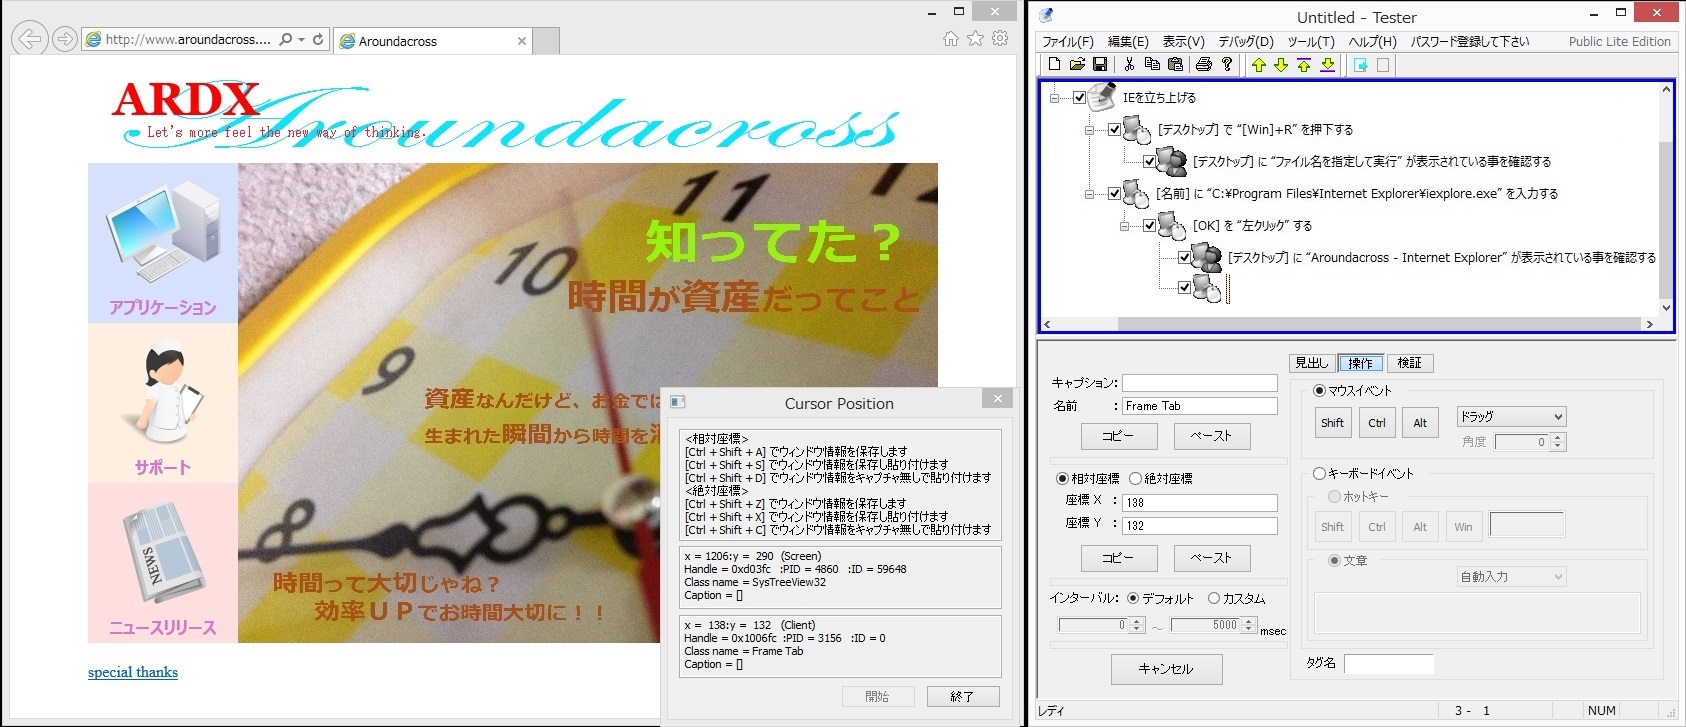This screenshot has width=1686, height=727.
Task: Click the computer Application image on webpage
Action: click(163, 233)
